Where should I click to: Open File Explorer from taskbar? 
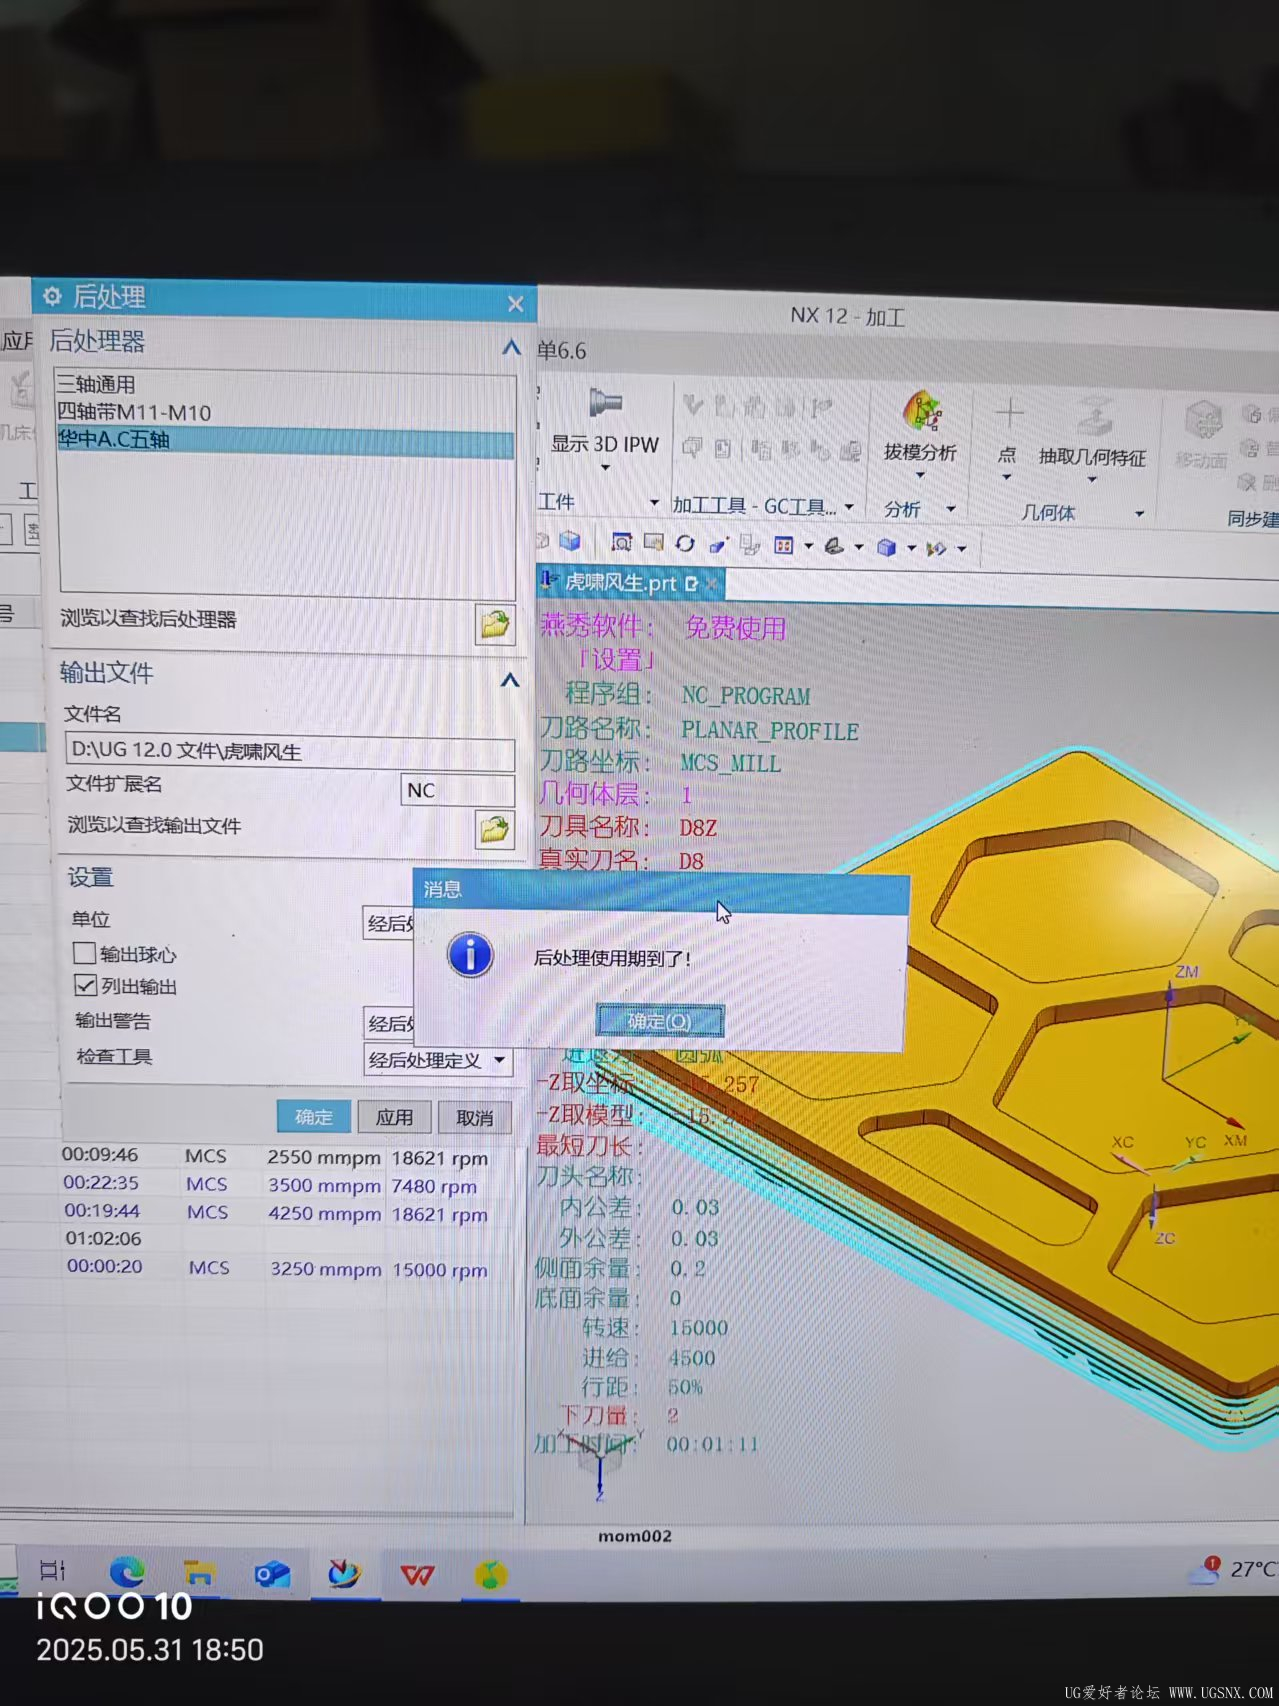coord(199,1574)
